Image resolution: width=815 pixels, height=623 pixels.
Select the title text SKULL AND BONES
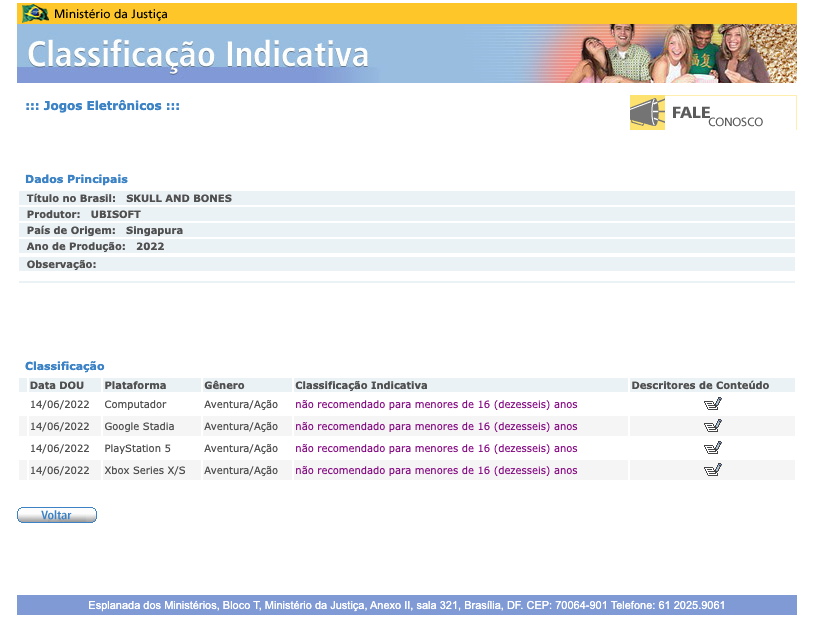pyautogui.click(x=179, y=198)
